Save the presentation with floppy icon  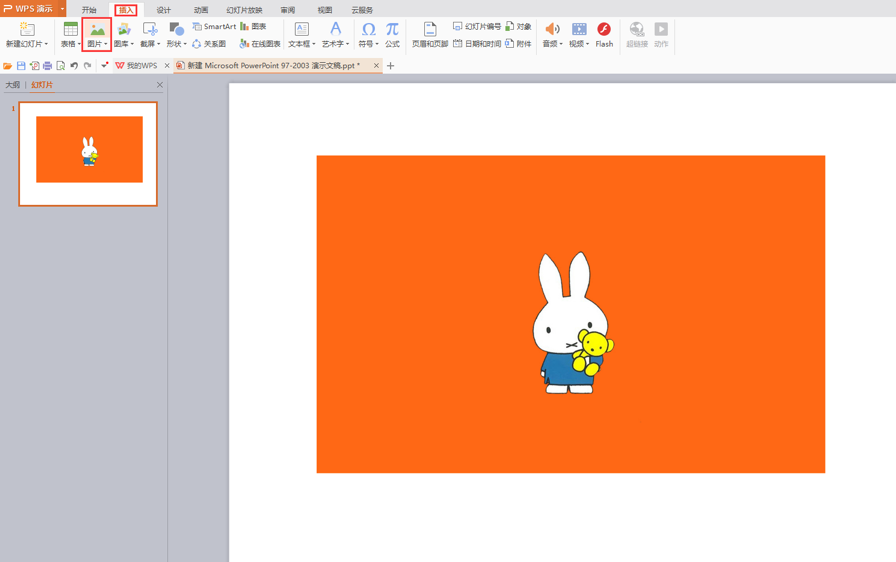[21, 66]
